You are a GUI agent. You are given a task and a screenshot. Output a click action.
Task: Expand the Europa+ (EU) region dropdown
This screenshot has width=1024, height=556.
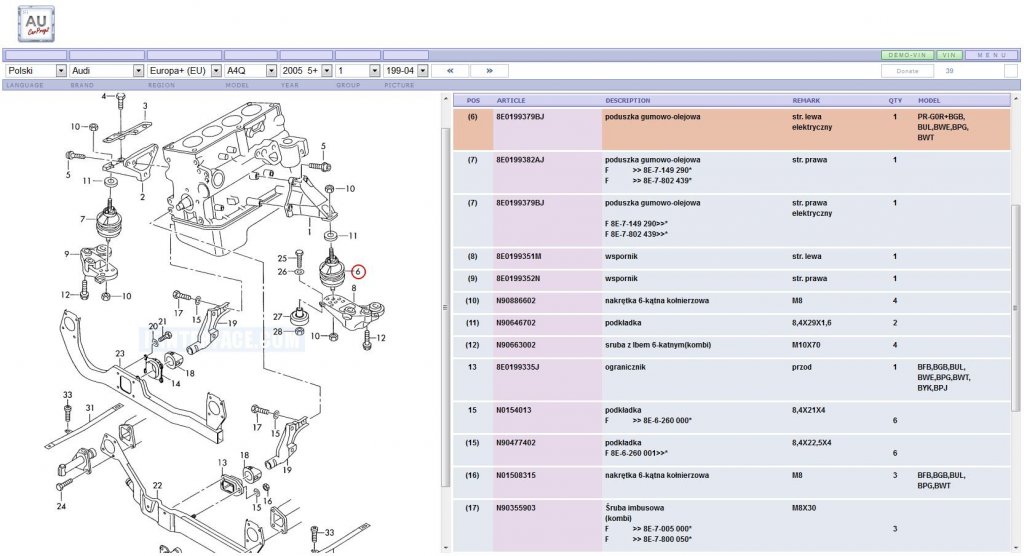(x=184, y=71)
